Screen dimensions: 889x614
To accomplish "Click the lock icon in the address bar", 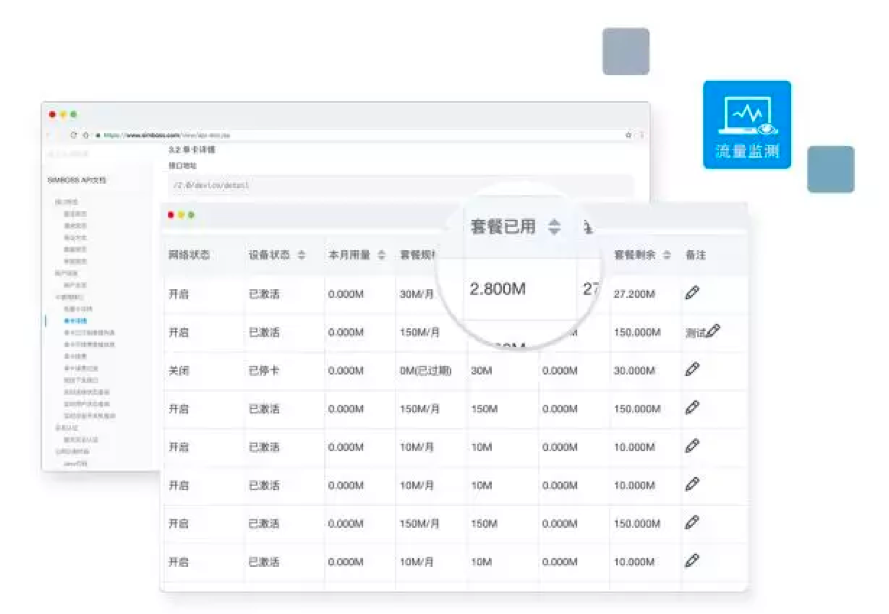I will (98, 135).
